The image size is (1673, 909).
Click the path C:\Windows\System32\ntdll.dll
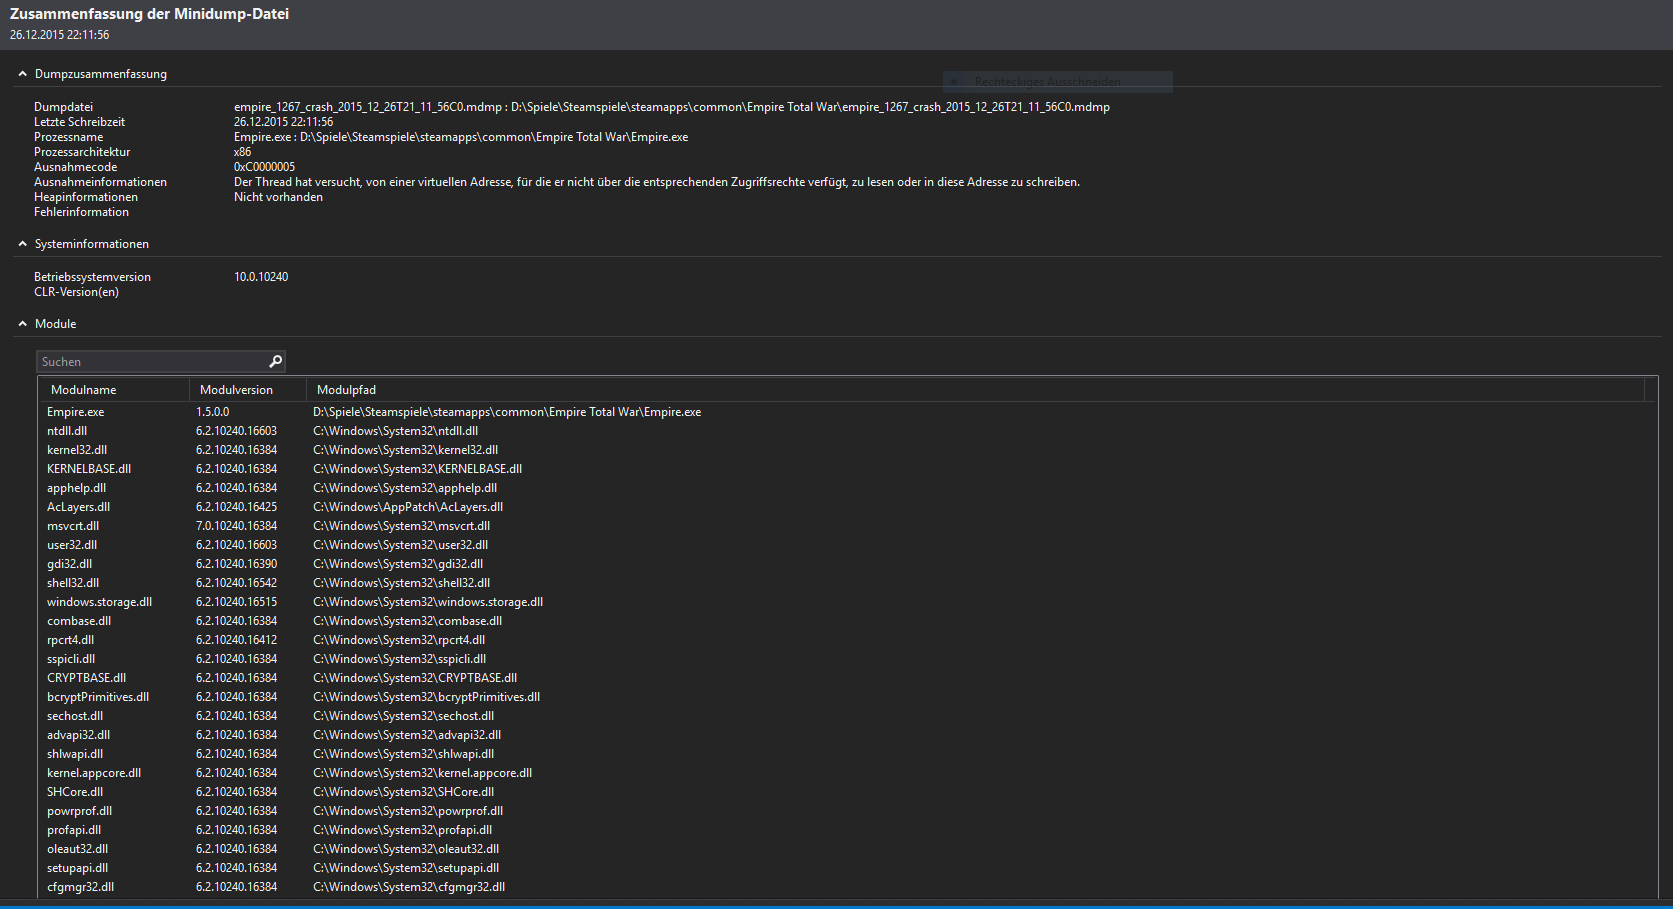pyautogui.click(x=395, y=431)
